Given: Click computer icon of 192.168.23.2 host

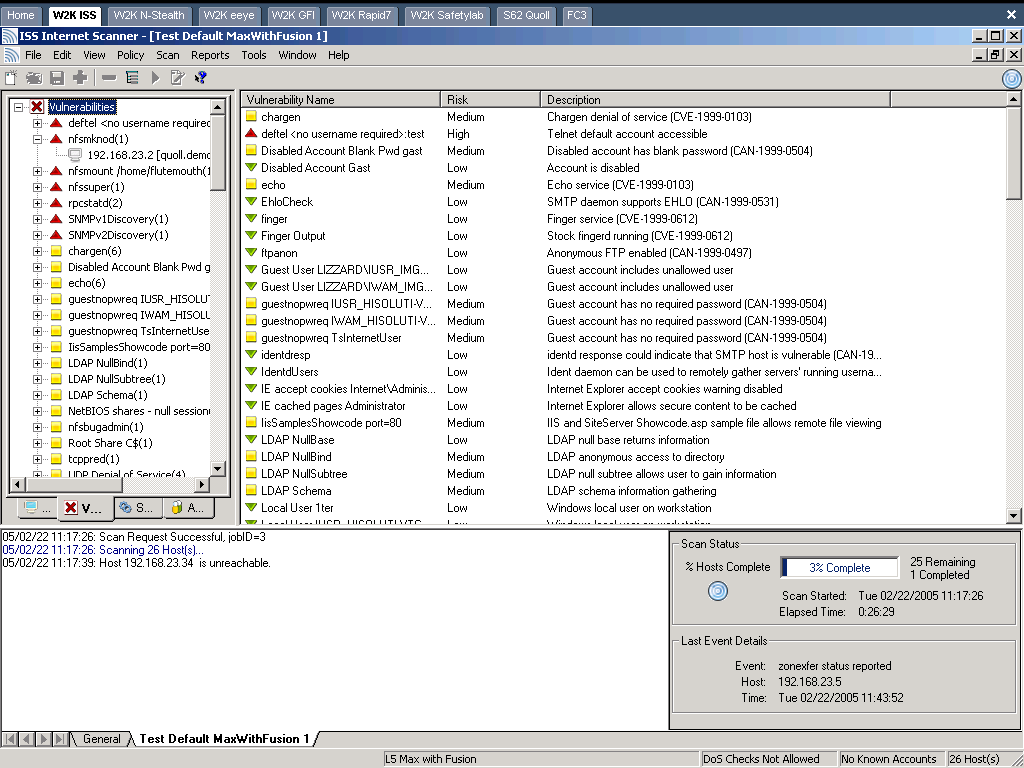Looking at the screenshot, I should (x=75, y=155).
